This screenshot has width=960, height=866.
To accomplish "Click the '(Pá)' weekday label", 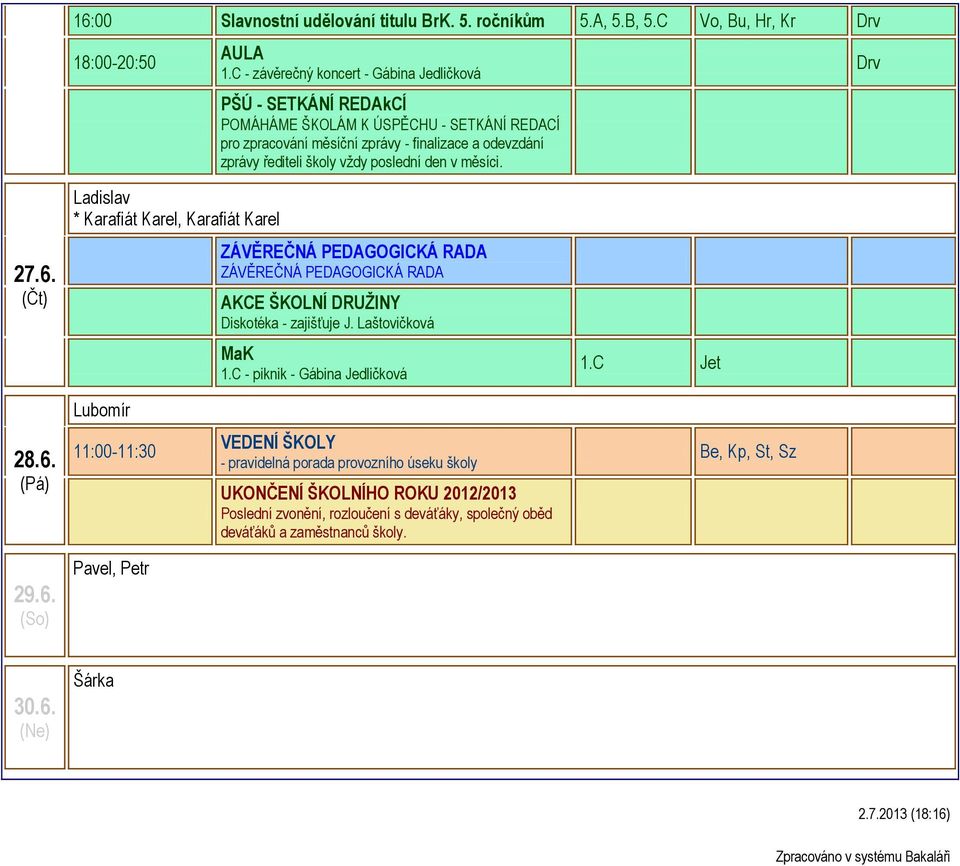I will (x=34, y=484).
